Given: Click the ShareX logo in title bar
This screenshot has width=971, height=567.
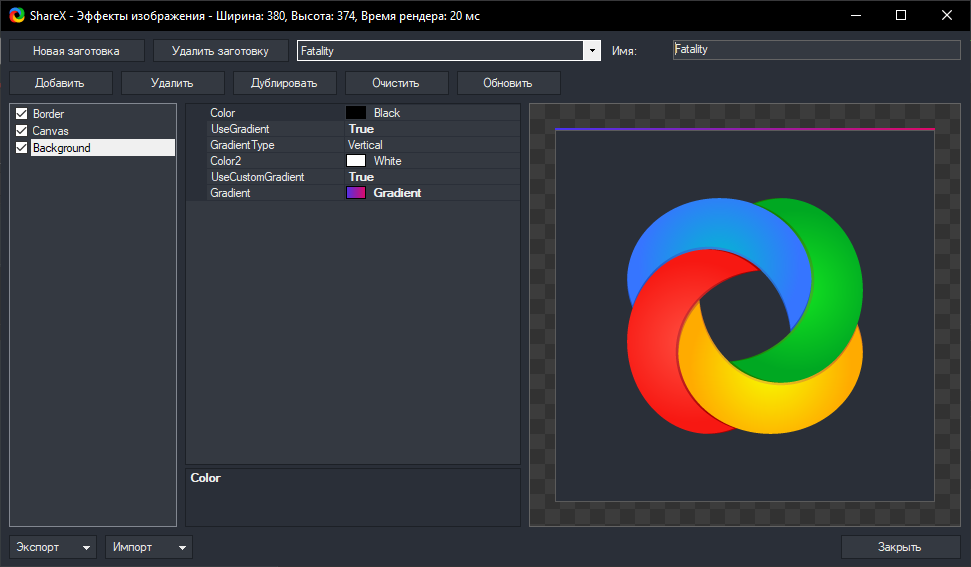Looking at the screenshot, I should click(17, 15).
